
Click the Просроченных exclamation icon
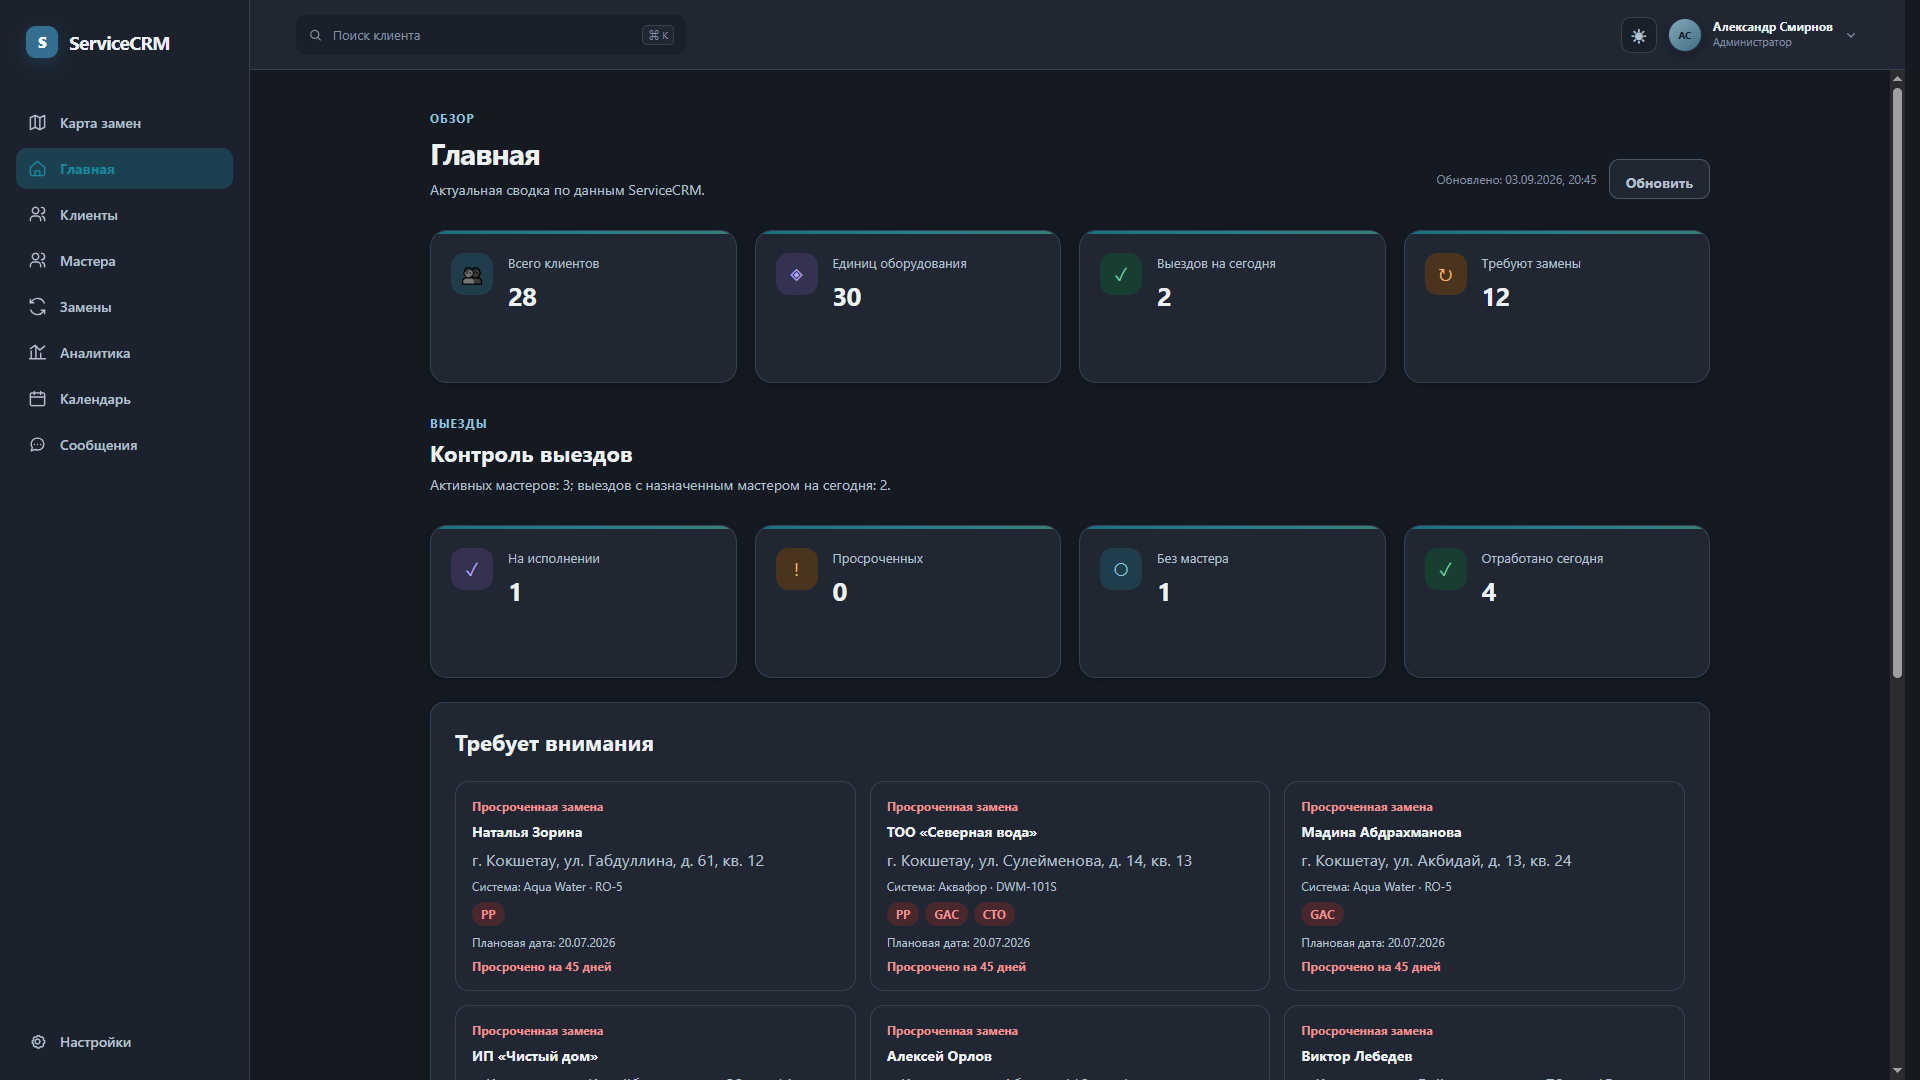797,569
